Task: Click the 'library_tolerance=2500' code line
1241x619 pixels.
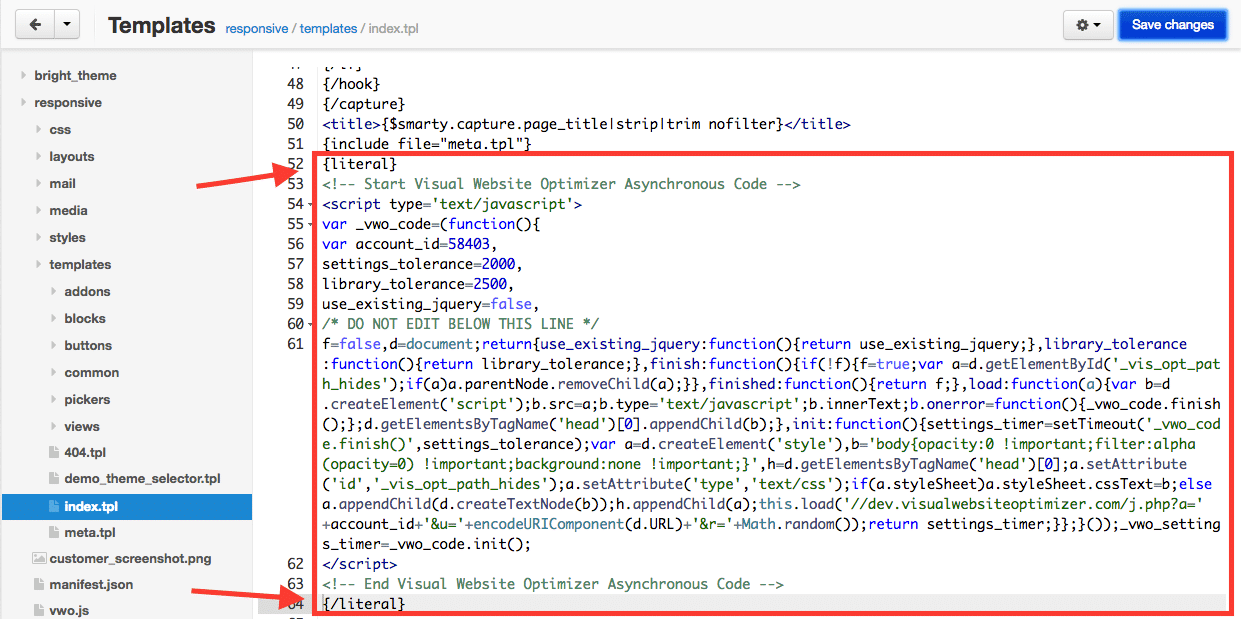Action: tap(418, 284)
